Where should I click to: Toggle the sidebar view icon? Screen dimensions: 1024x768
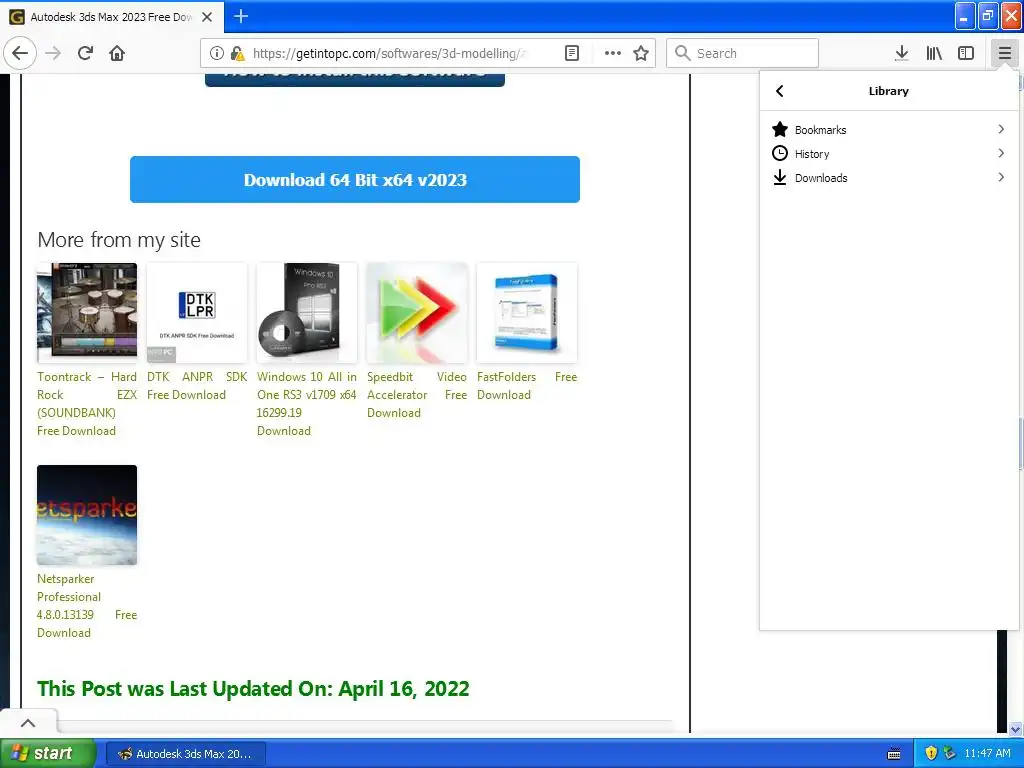click(966, 53)
